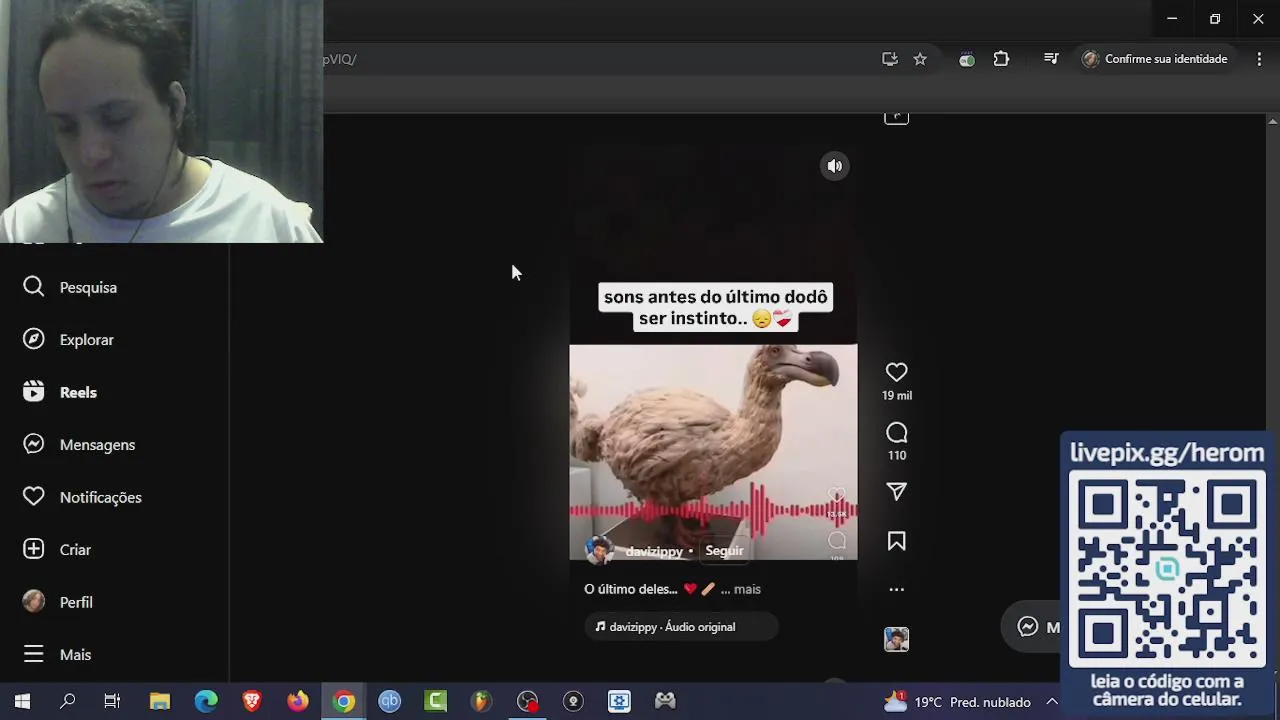Screen dimensions: 1280x720
Task: Toggle the reel's sound with speaker button
Action: tap(835, 166)
